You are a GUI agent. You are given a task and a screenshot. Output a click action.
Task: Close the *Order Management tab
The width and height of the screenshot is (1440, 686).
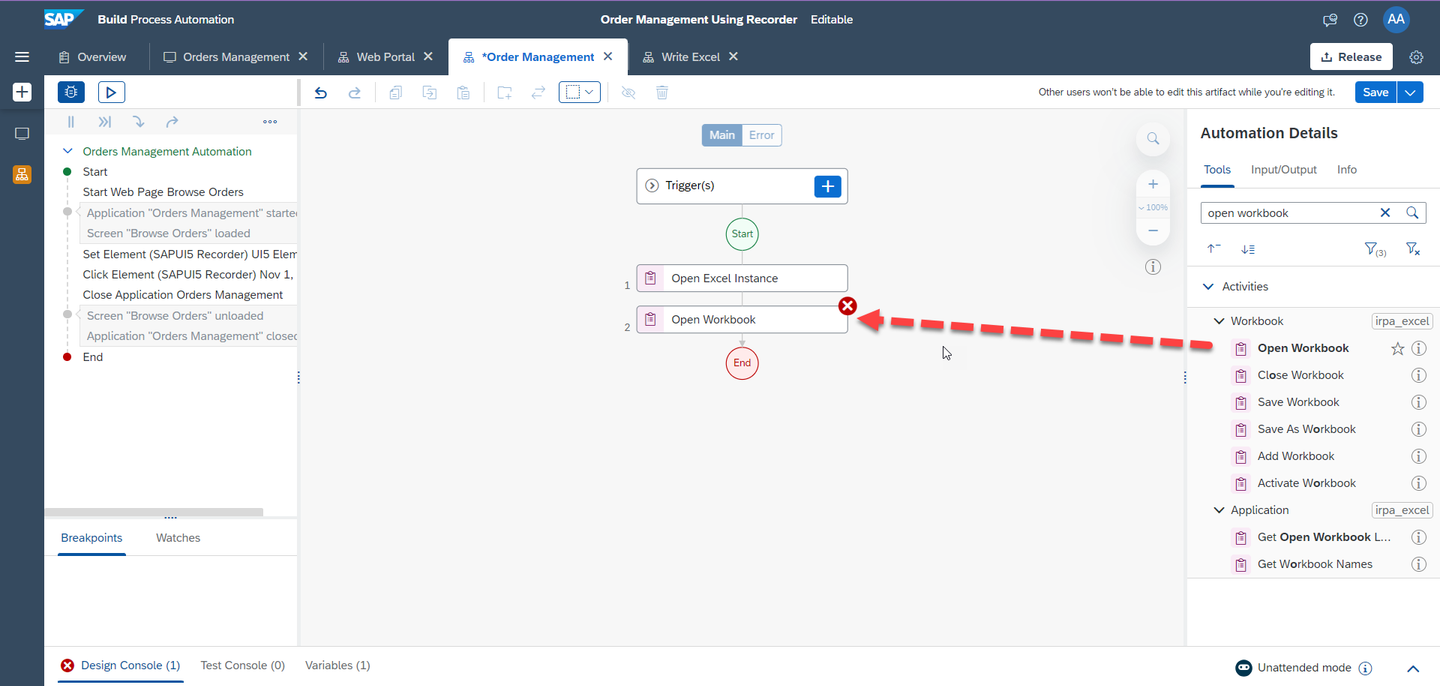point(608,57)
